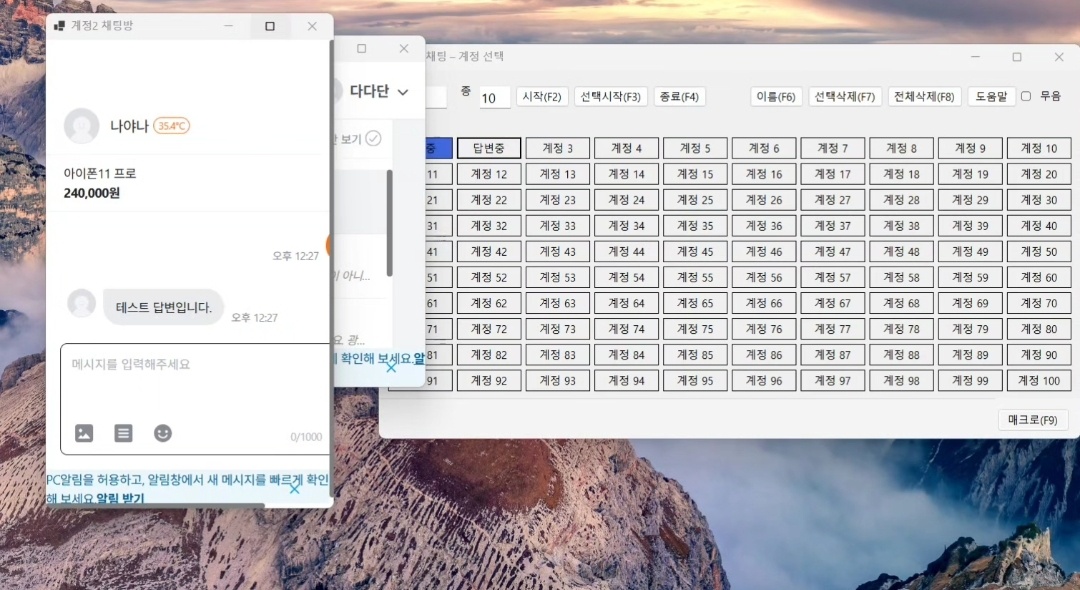Select the 답변중 account button
The height and width of the screenshot is (590, 1080).
(489, 148)
